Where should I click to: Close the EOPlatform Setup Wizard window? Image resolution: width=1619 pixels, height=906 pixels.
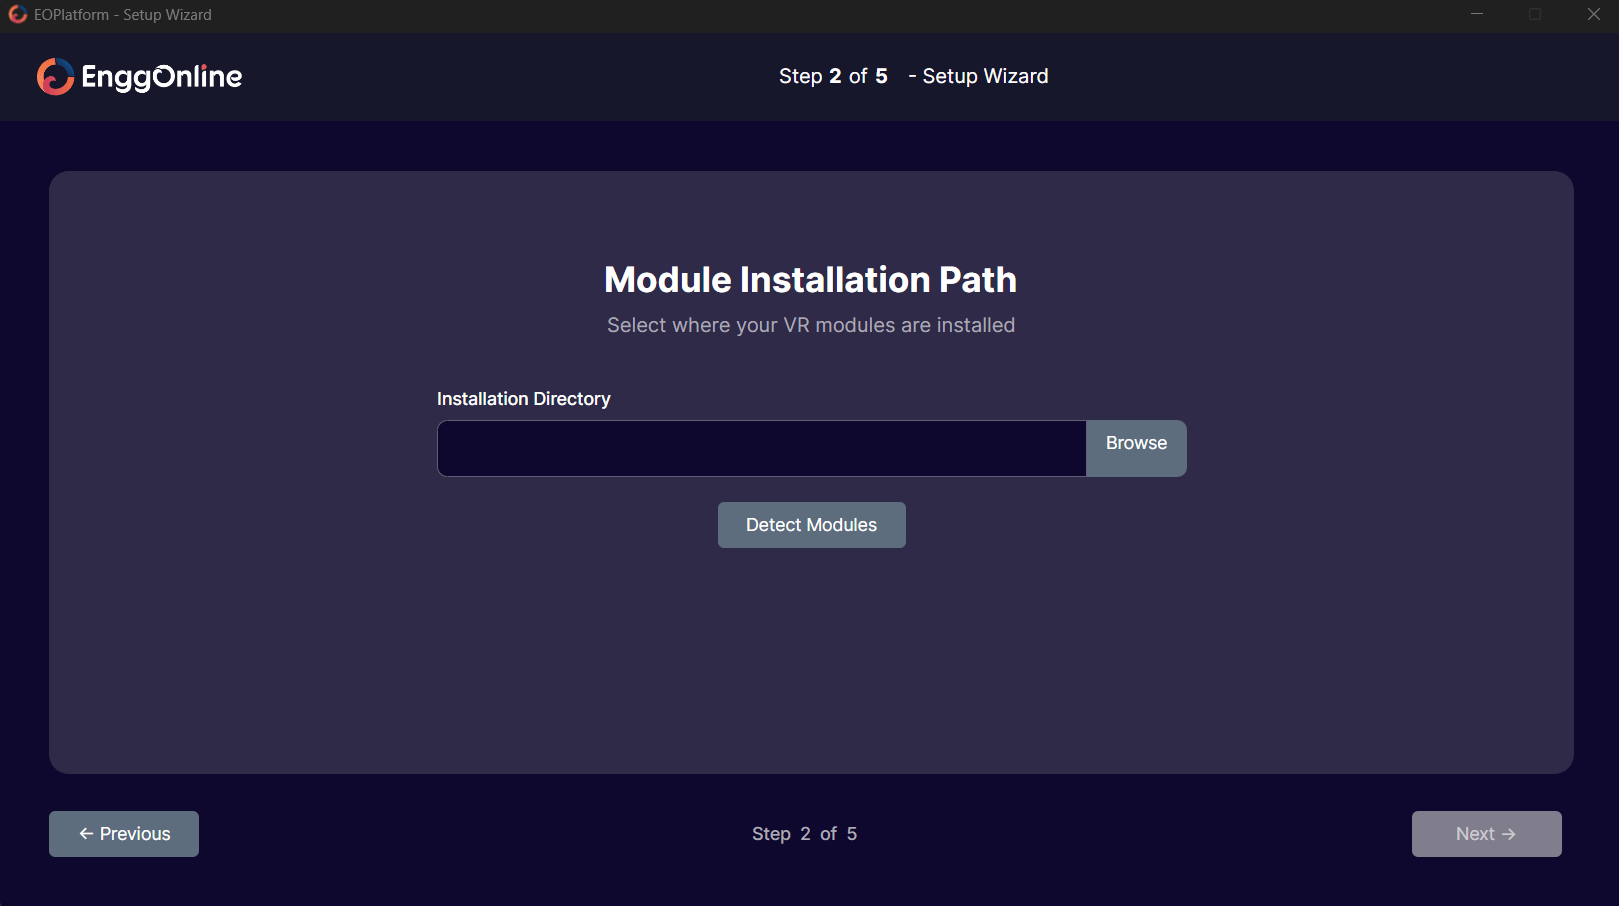(1593, 15)
